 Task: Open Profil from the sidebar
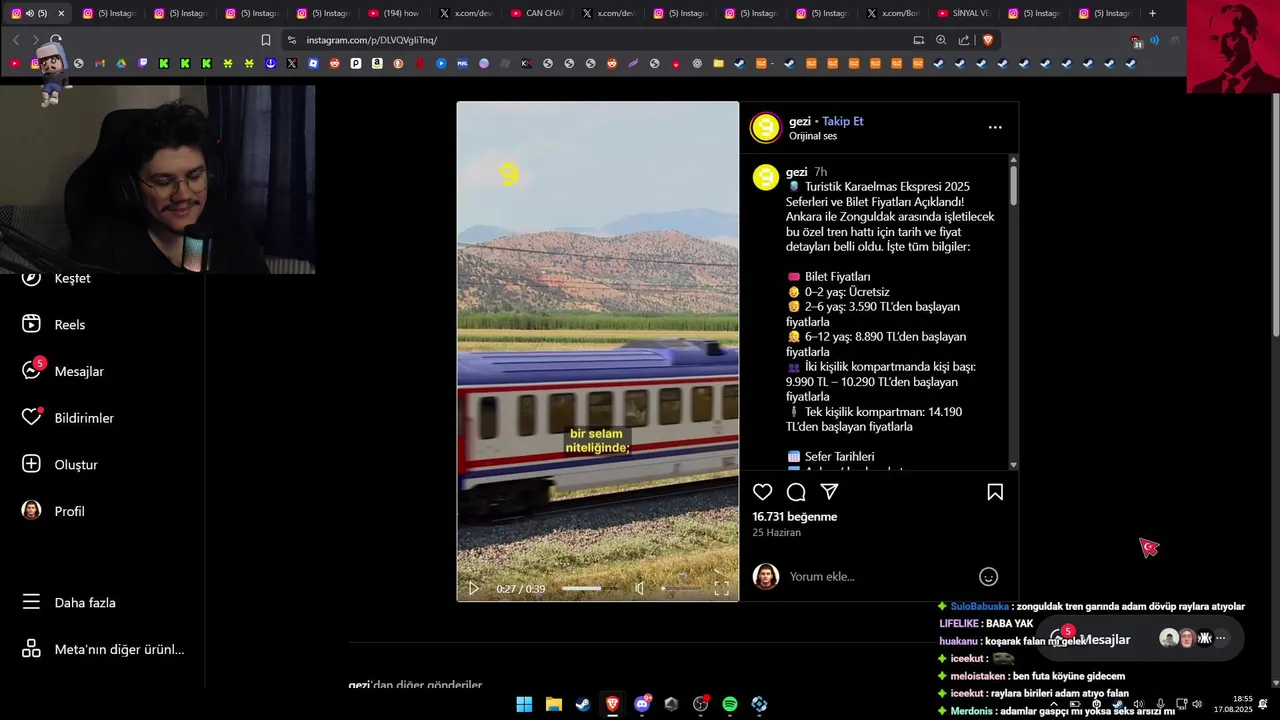pyautogui.click(x=54, y=511)
